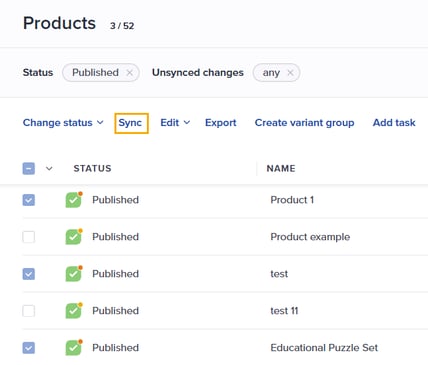Click the status icon next to test 11
428x365 pixels.
74,311
